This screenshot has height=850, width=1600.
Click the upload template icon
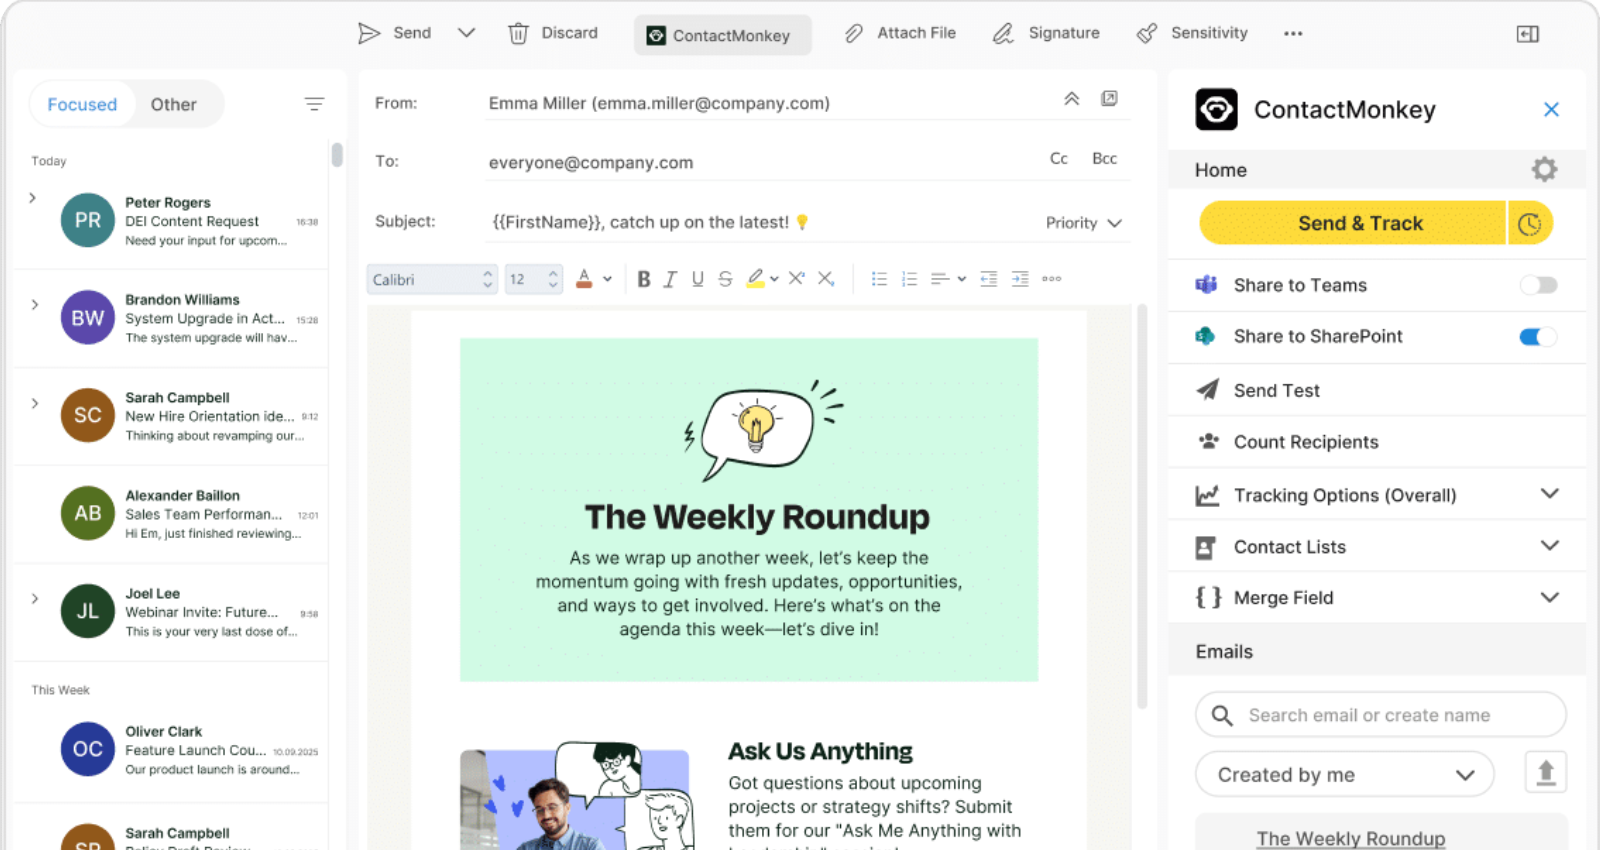click(x=1546, y=772)
